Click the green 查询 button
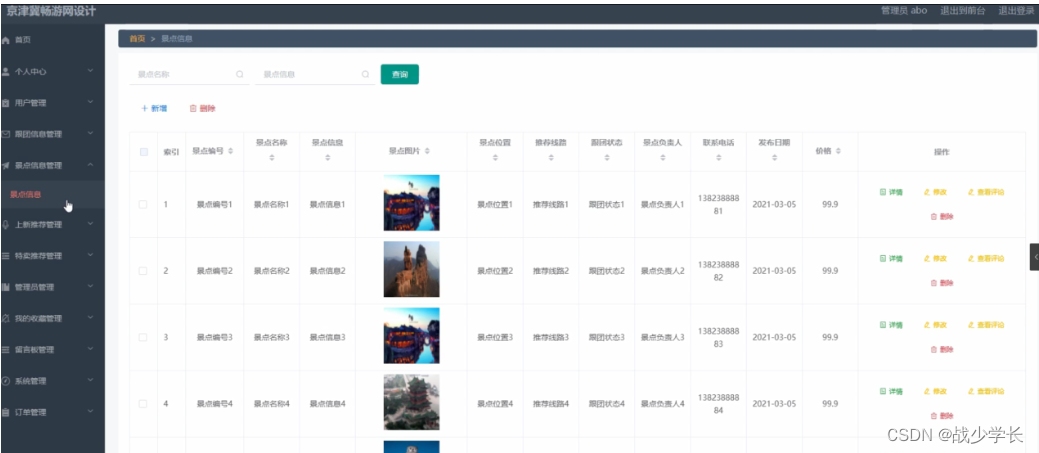Image resolution: width=1039 pixels, height=453 pixels. point(400,75)
